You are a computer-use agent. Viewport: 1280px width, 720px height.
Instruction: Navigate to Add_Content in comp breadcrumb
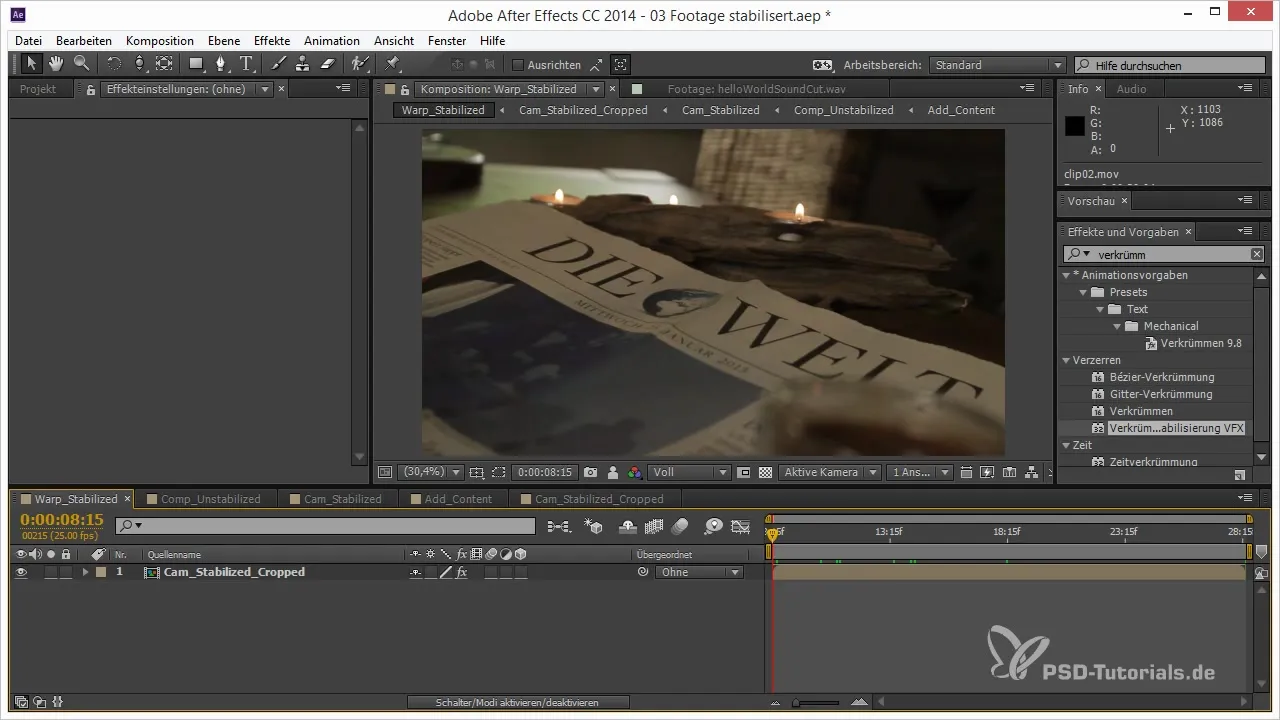961,110
